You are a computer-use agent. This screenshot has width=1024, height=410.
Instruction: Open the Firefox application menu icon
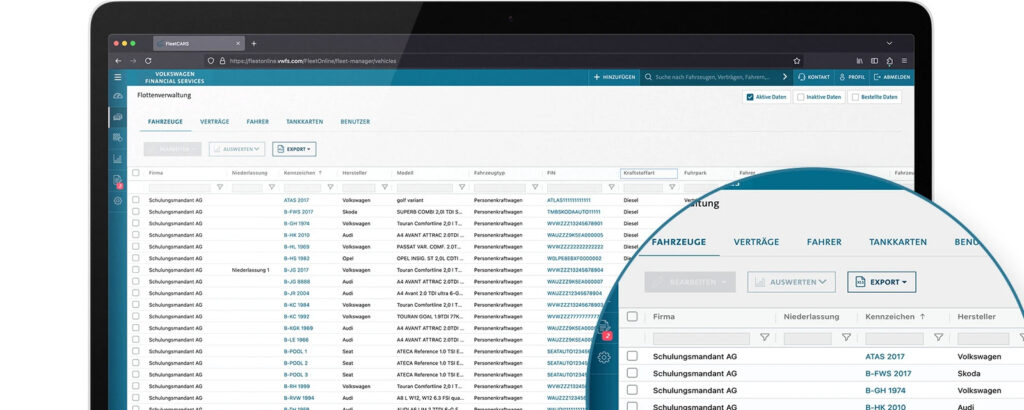(904, 61)
